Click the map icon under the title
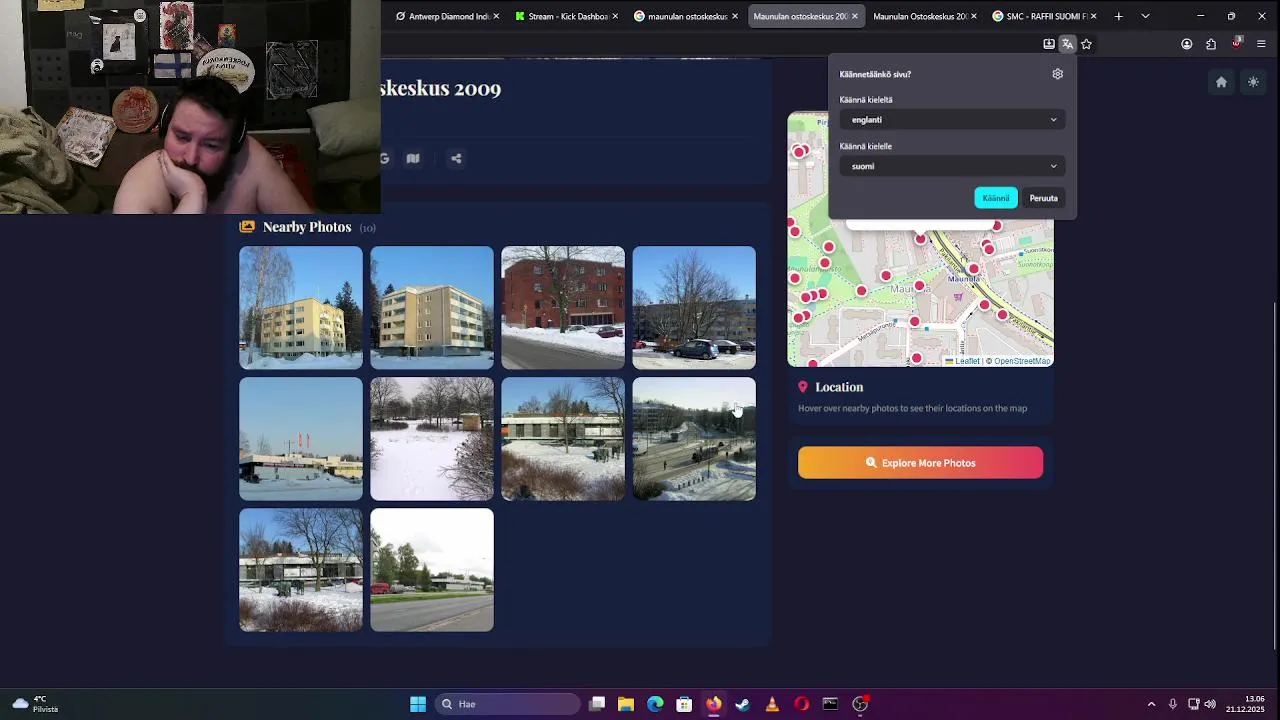This screenshot has height=720, width=1280. (413, 158)
